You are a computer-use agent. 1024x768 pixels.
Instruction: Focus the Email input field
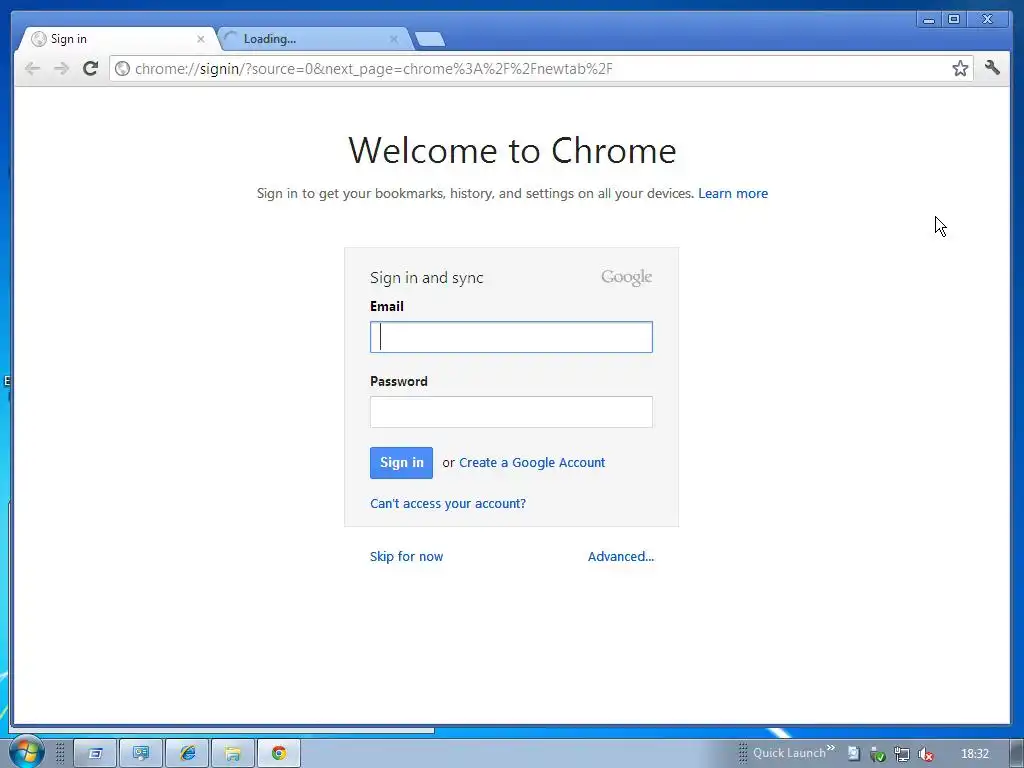(x=511, y=337)
